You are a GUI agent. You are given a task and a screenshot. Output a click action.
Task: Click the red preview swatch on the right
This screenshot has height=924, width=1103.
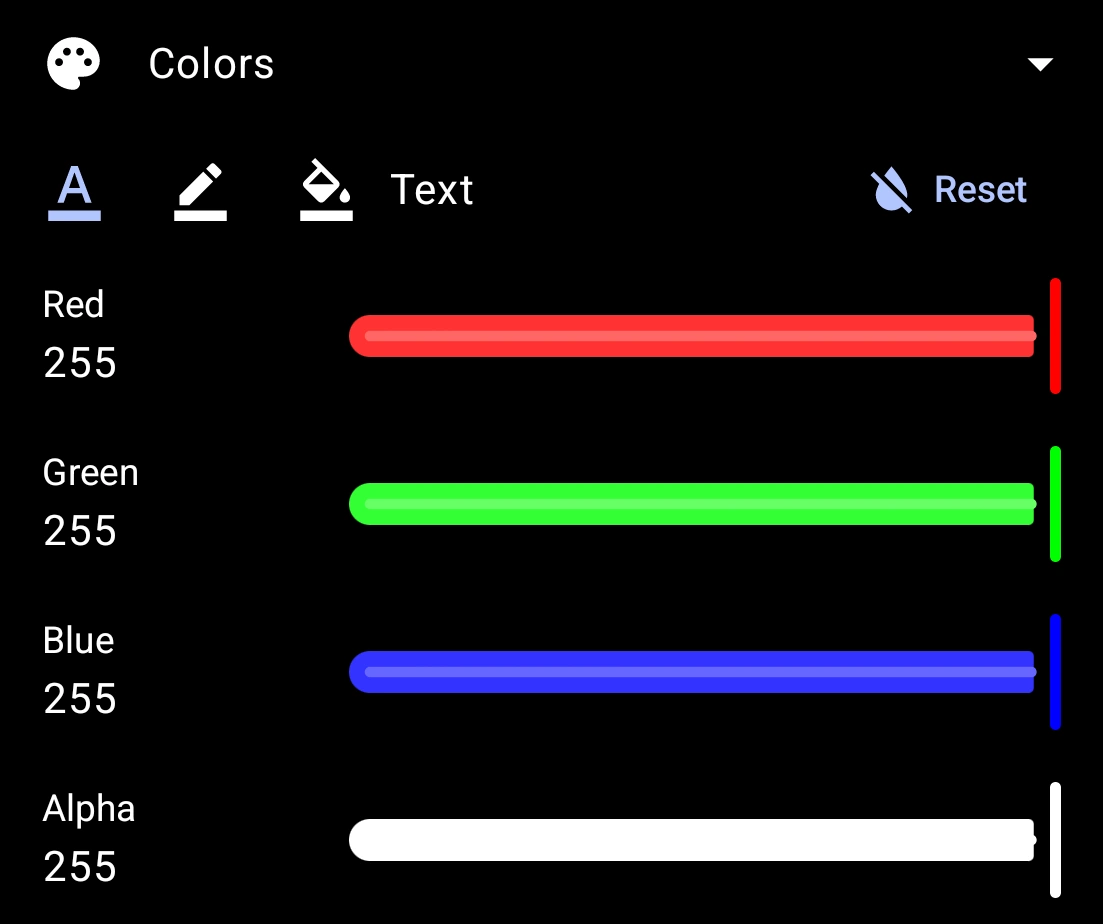pos(1056,335)
